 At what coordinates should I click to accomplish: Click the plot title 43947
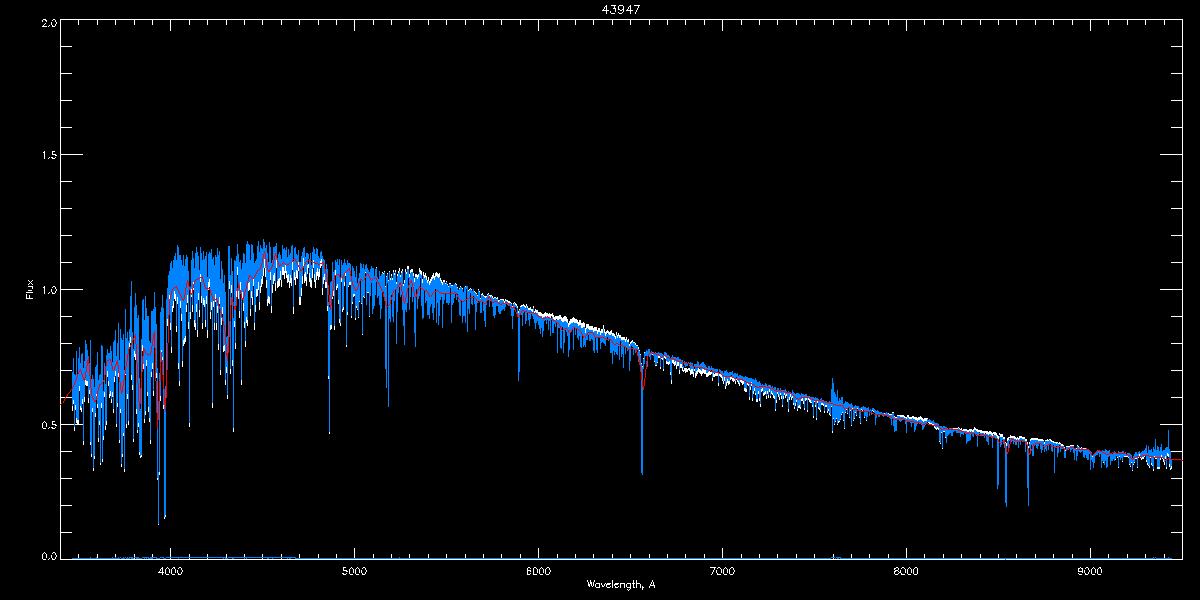(x=621, y=9)
